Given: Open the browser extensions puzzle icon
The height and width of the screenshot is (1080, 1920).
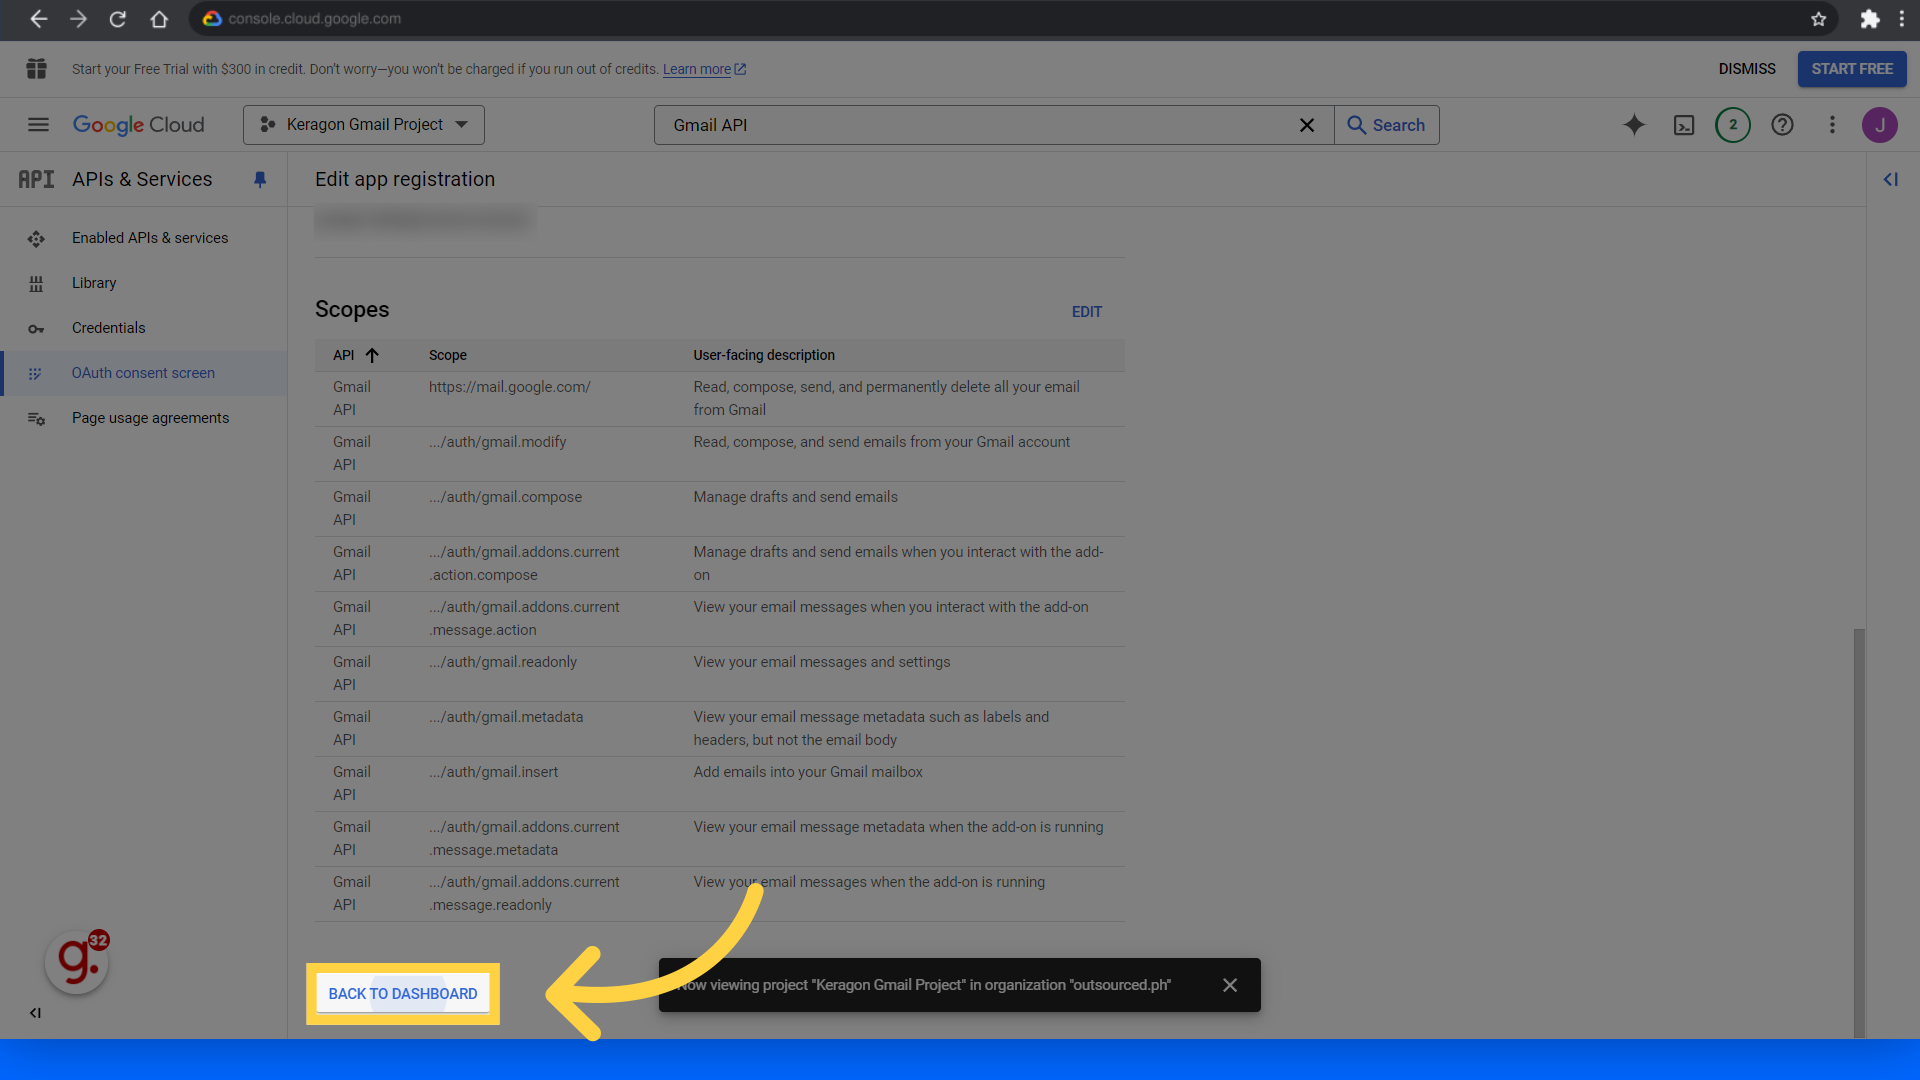Looking at the screenshot, I should pyautogui.click(x=1869, y=19).
